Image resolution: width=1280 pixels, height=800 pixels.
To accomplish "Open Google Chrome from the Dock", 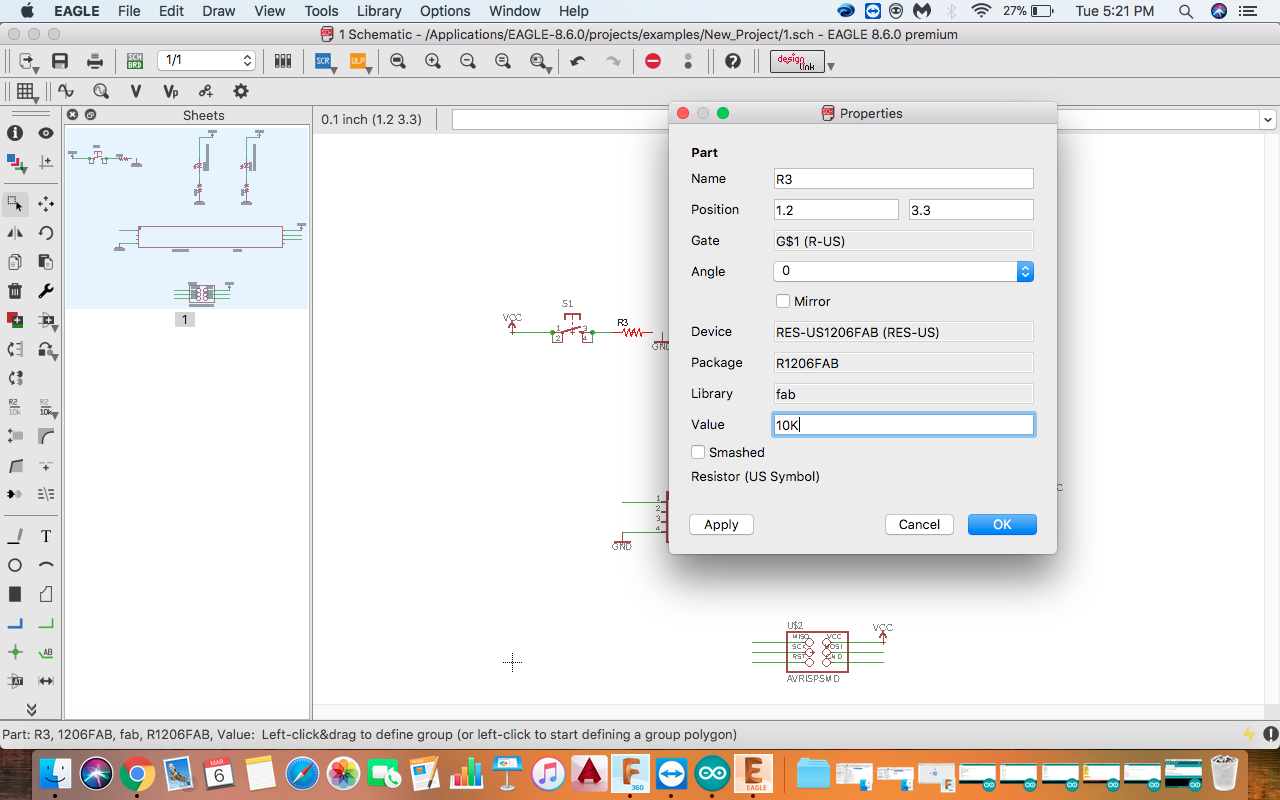I will tap(137, 775).
